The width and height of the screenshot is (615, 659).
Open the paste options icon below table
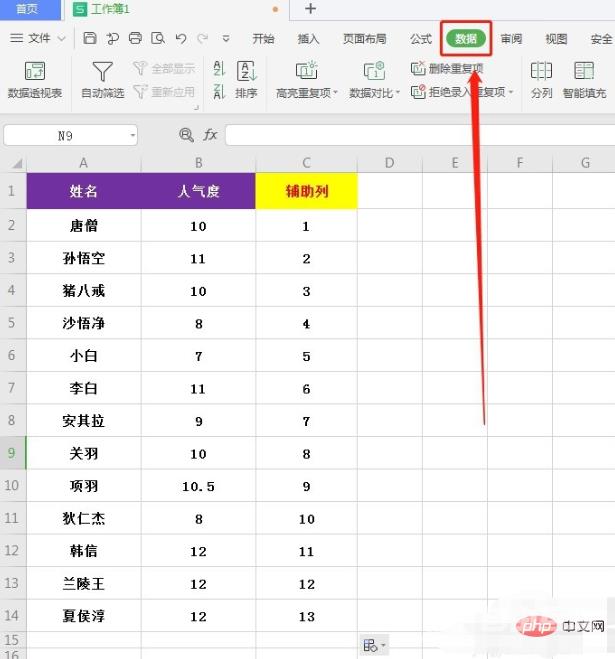pos(372,645)
